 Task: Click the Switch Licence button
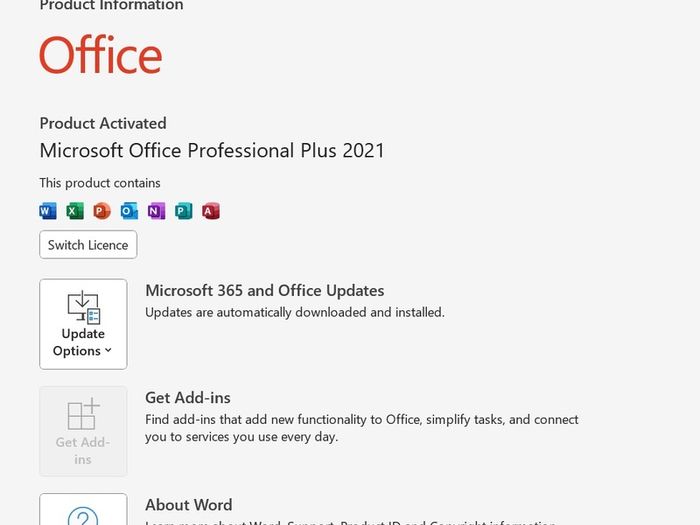point(88,245)
